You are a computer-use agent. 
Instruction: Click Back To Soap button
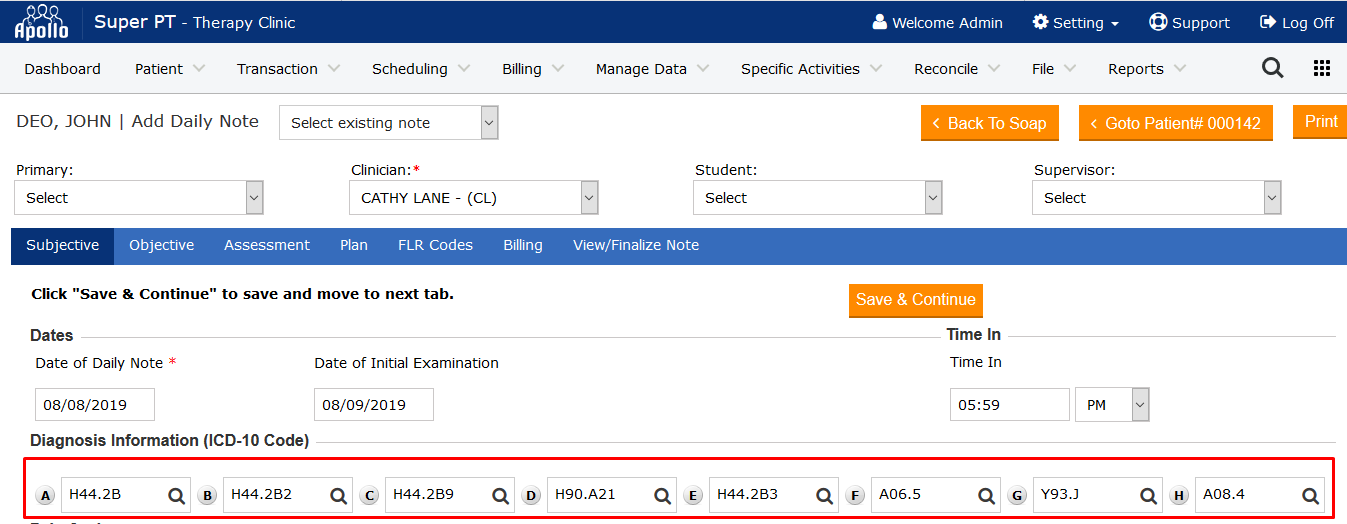989,123
